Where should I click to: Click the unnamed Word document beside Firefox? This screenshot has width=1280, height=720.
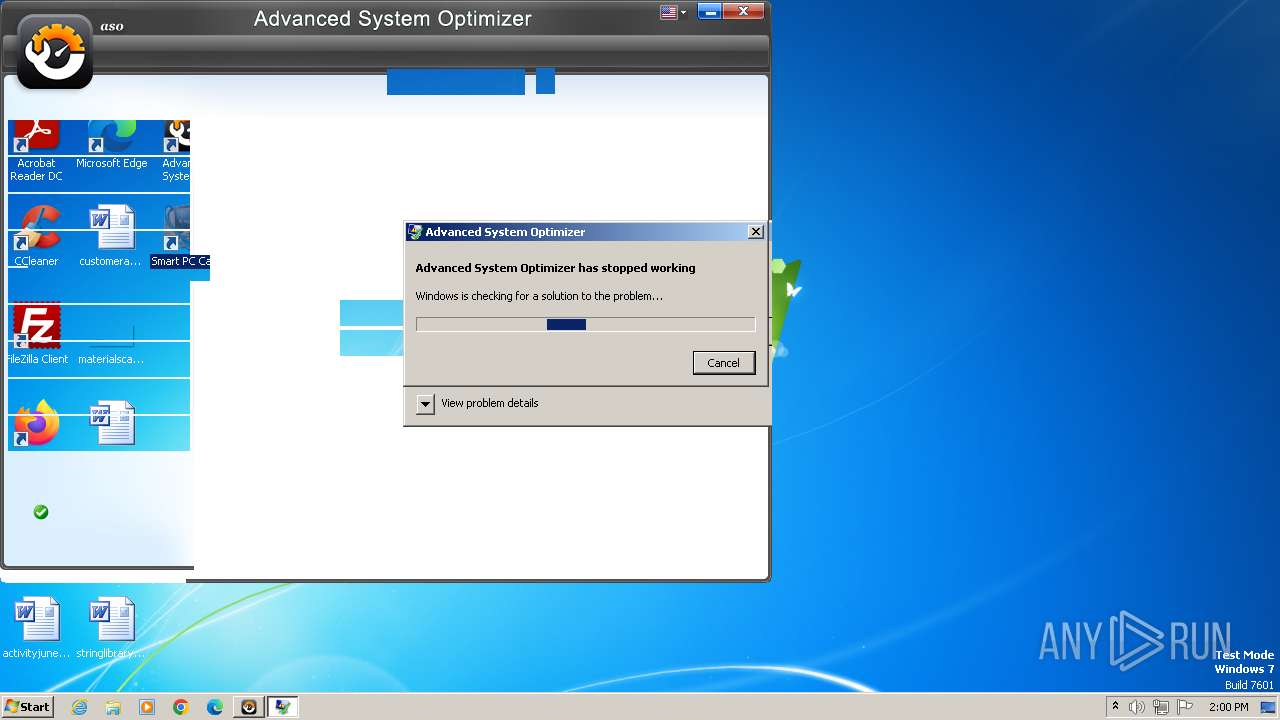tap(111, 424)
